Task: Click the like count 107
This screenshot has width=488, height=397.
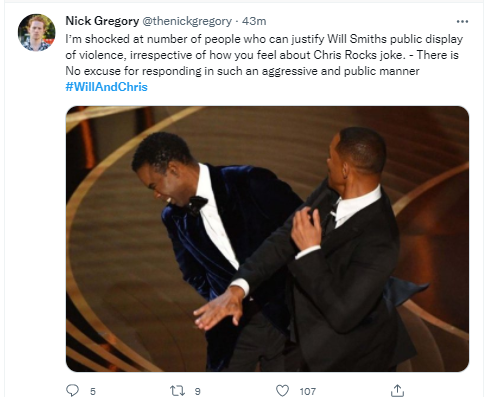Action: (307, 391)
